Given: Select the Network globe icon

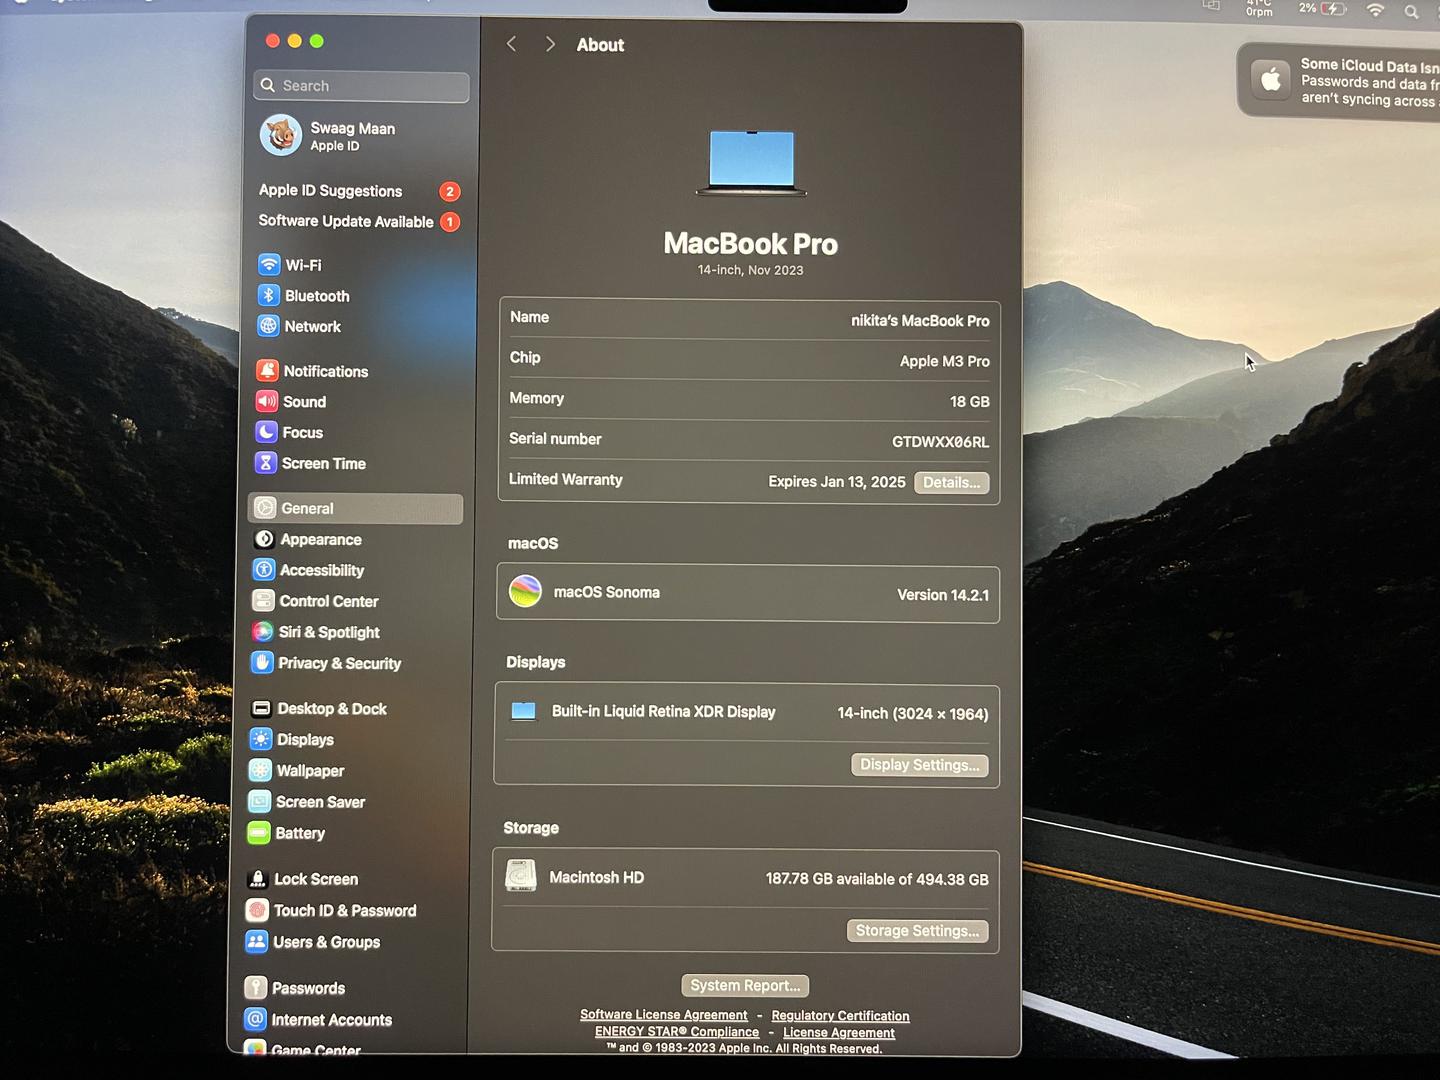Looking at the screenshot, I should click(268, 326).
